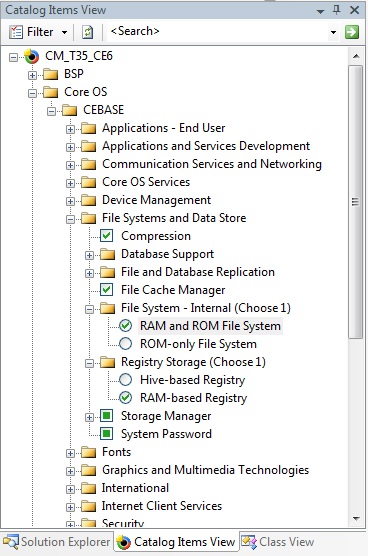
Task: Click the CM_T35_CE6 project icon
Action: click(x=32, y=56)
